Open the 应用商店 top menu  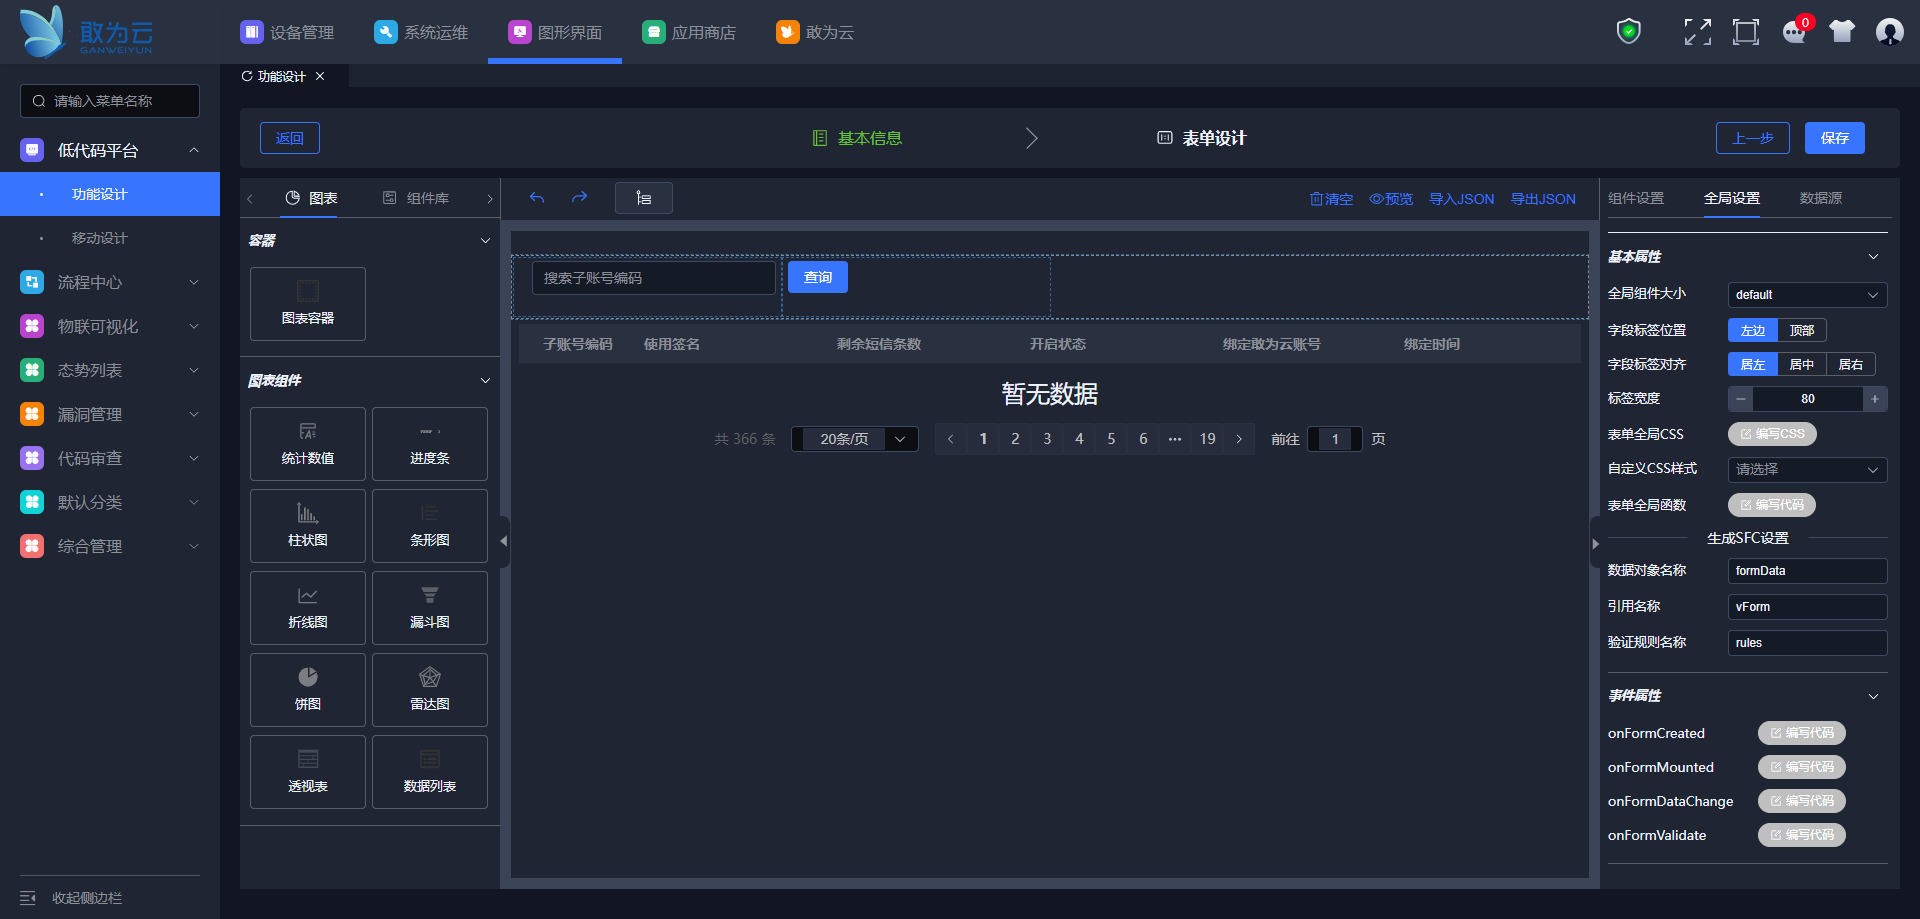[689, 32]
